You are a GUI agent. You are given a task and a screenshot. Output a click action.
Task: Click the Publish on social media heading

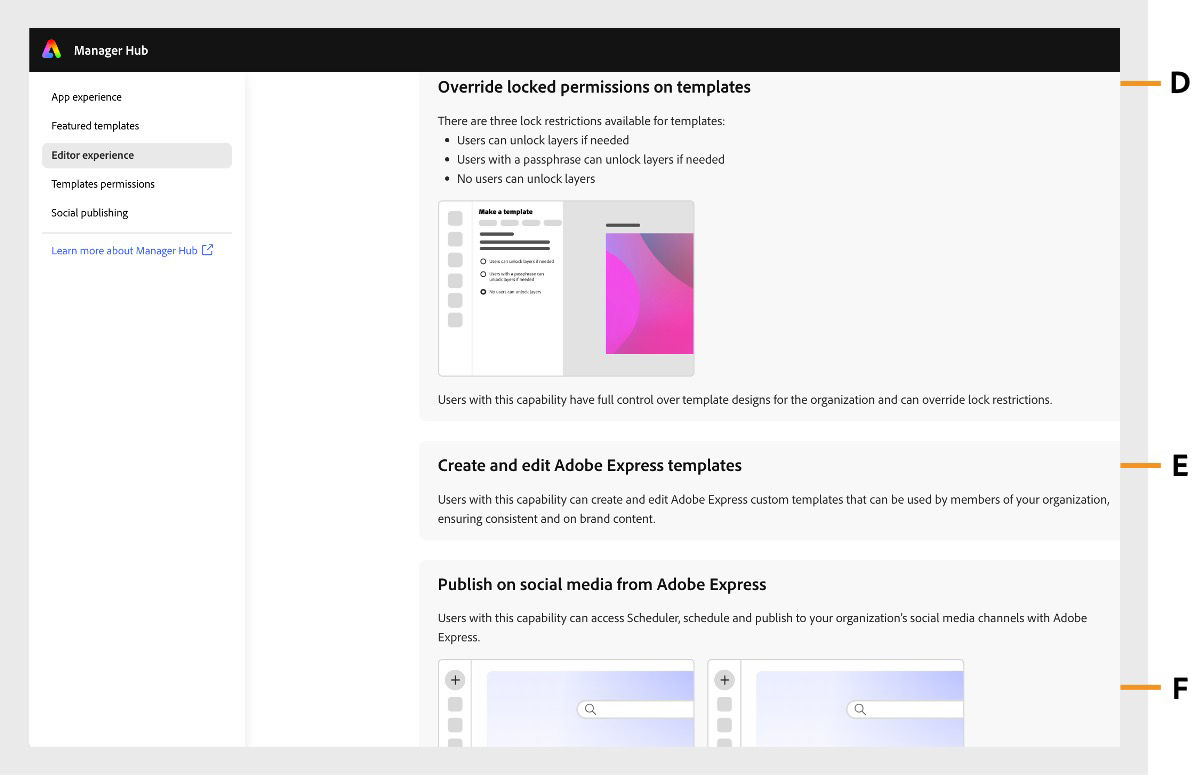click(602, 584)
